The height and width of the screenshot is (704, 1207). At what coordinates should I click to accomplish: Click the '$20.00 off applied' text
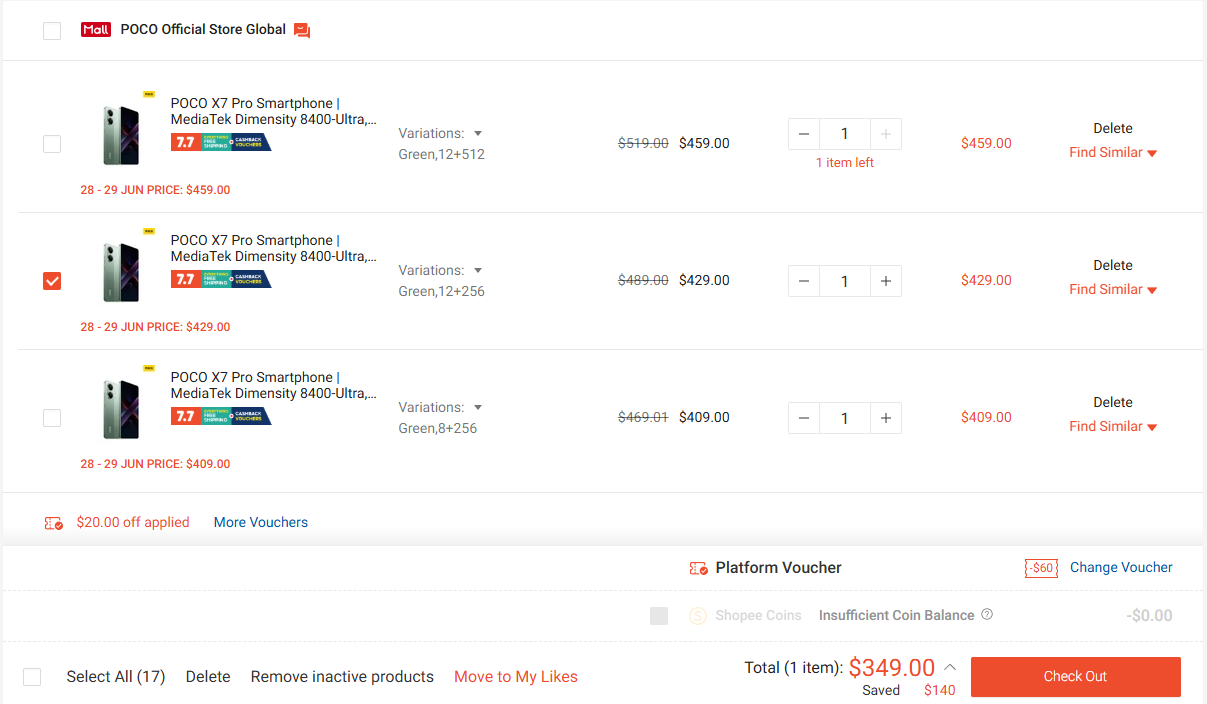133,522
